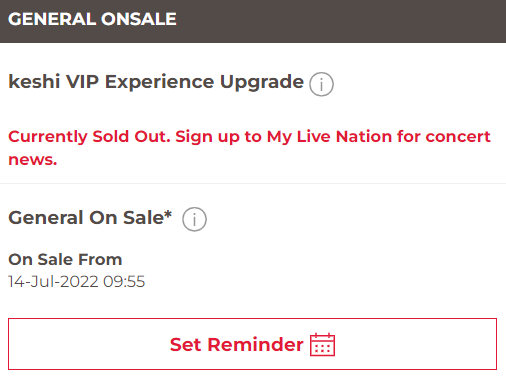Click the 09:55 time in sale date

[x=124, y=282]
